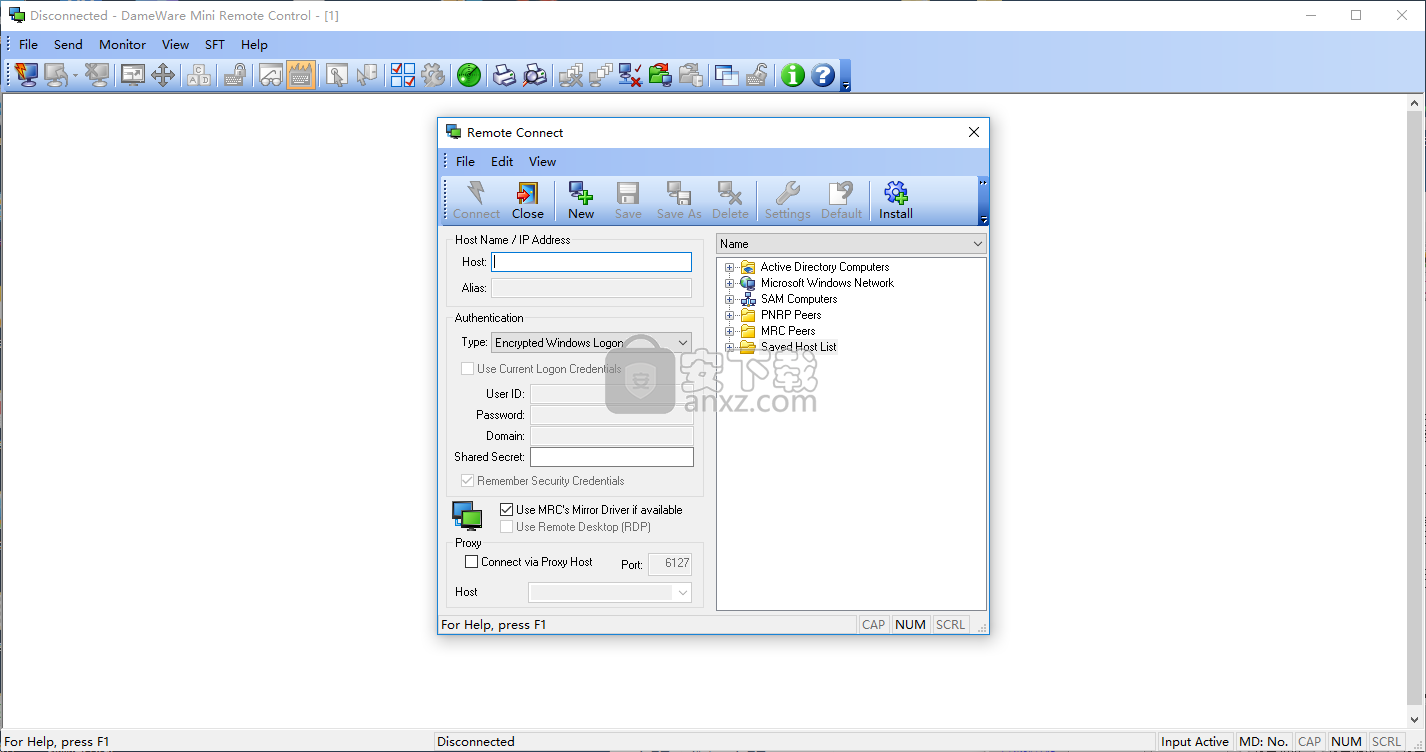Toggle Use MRC's Mirror Driver checkbox
The width and height of the screenshot is (1426, 752).
[507, 510]
